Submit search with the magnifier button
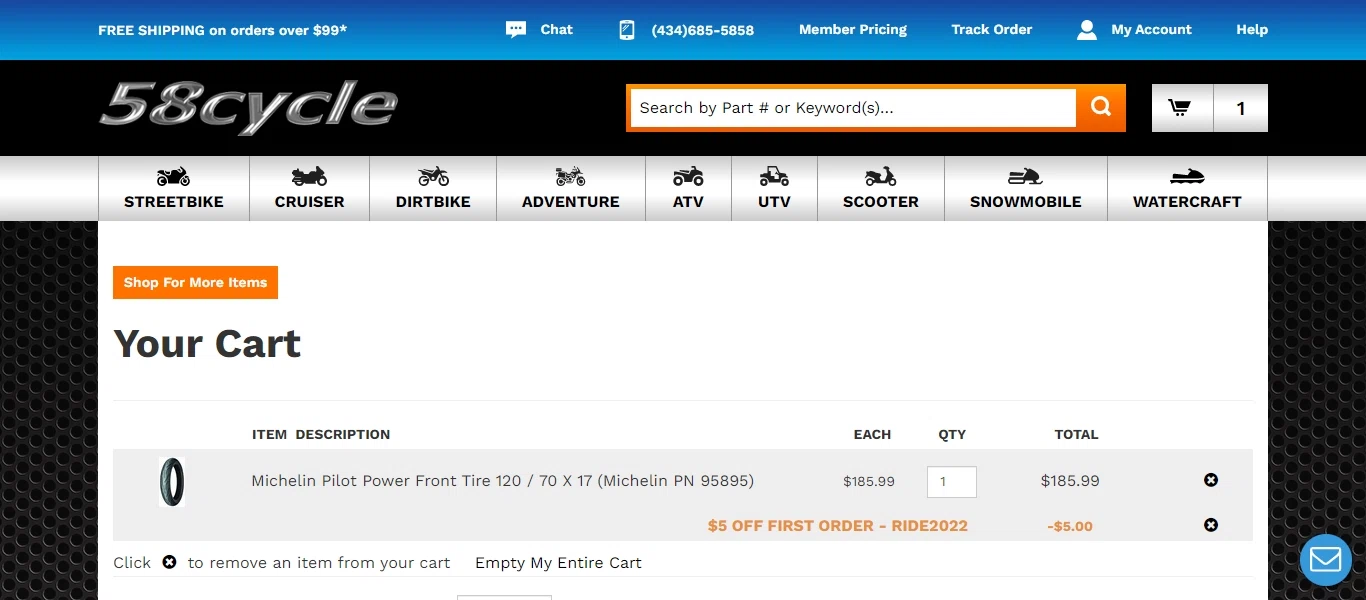The width and height of the screenshot is (1366, 600). (1101, 107)
